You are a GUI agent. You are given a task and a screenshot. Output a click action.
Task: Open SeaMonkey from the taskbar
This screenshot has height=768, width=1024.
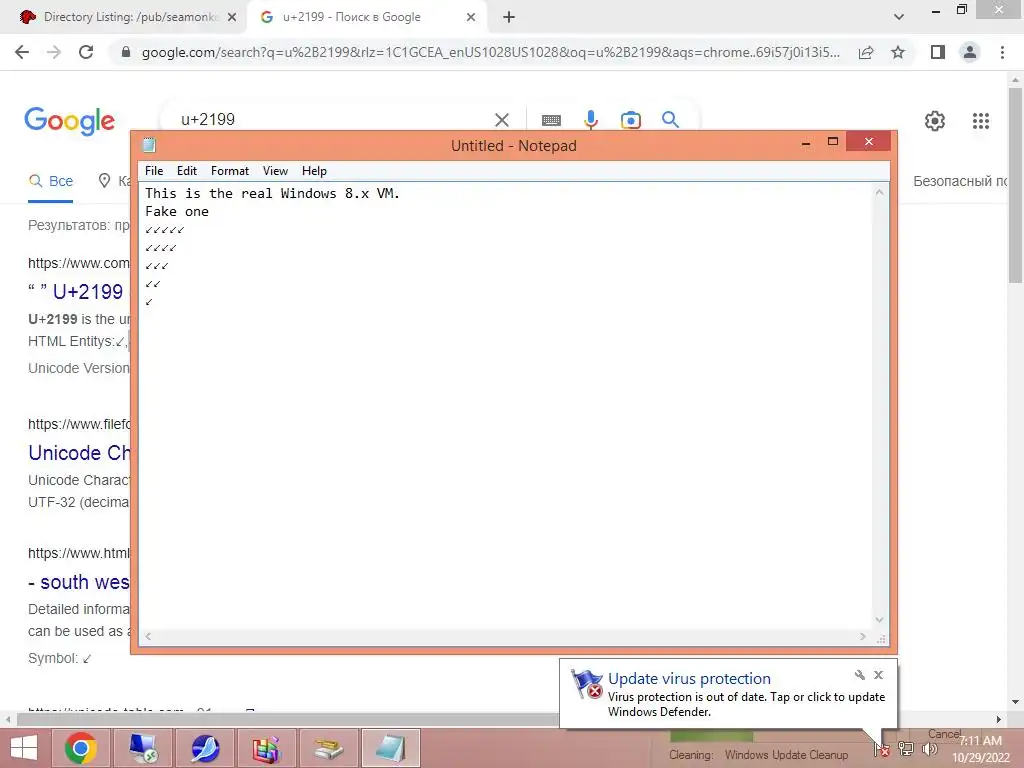coord(205,748)
